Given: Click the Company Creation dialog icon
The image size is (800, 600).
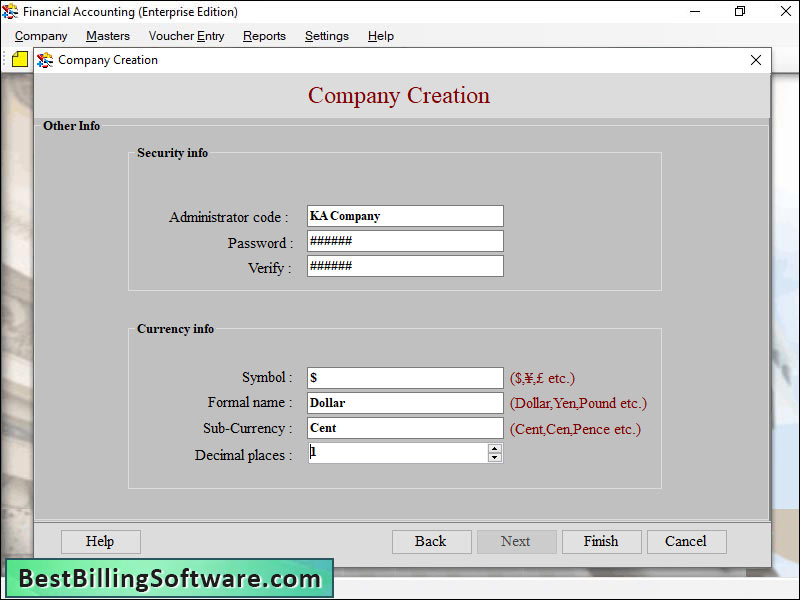Looking at the screenshot, I should pos(44,60).
